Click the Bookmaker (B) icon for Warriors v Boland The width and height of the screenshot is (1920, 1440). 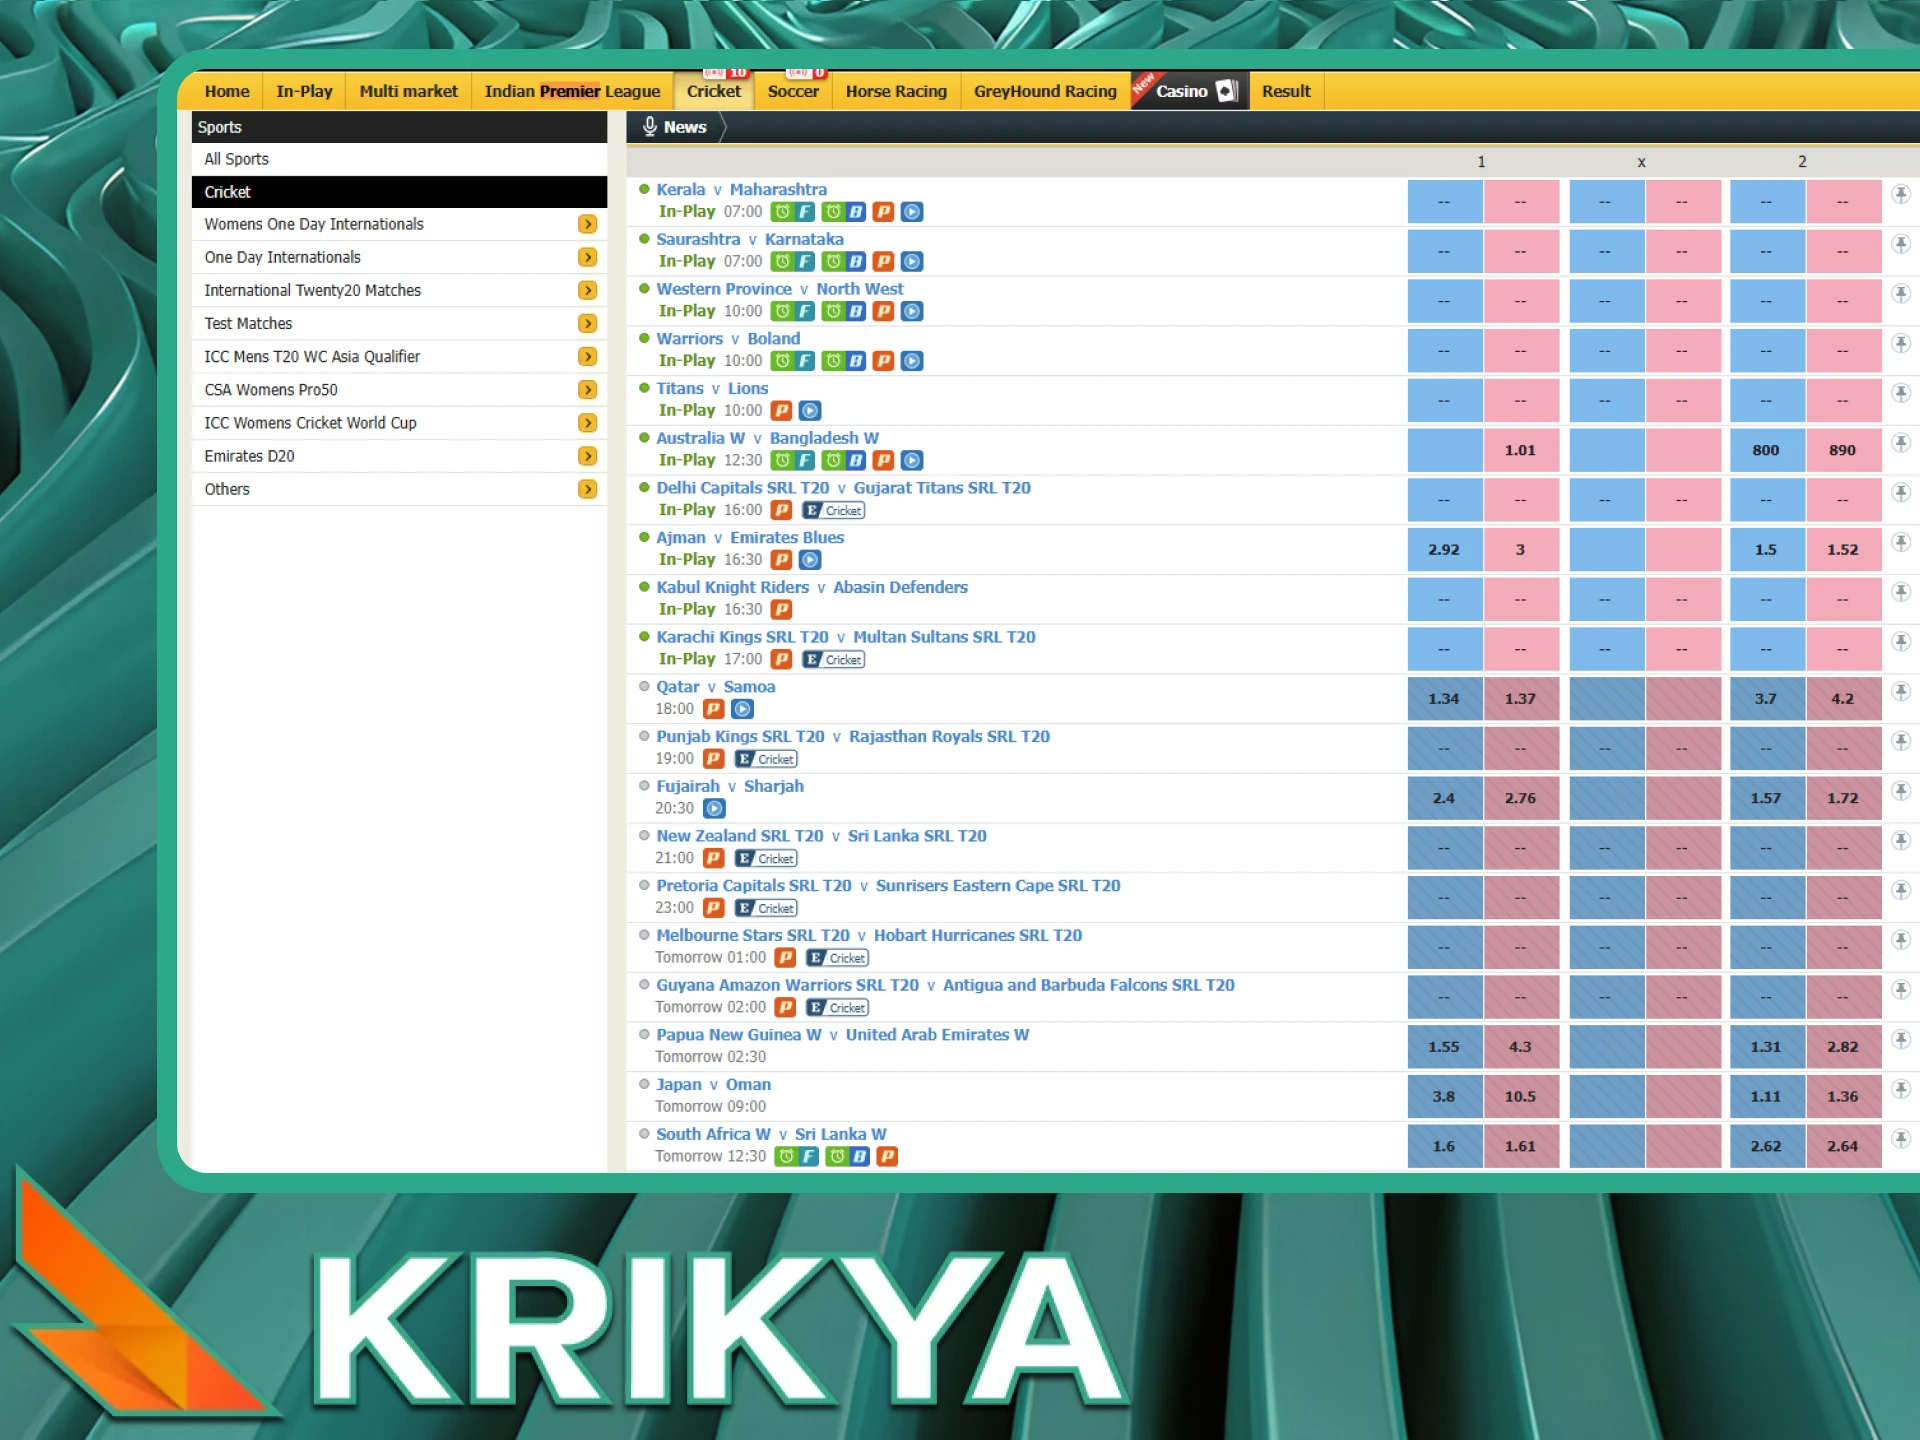tap(856, 361)
